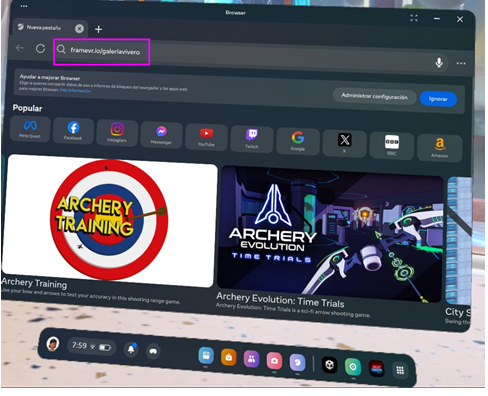Close the Nueva pestaña tab
This screenshot has height=396, width=488.
click(79, 29)
